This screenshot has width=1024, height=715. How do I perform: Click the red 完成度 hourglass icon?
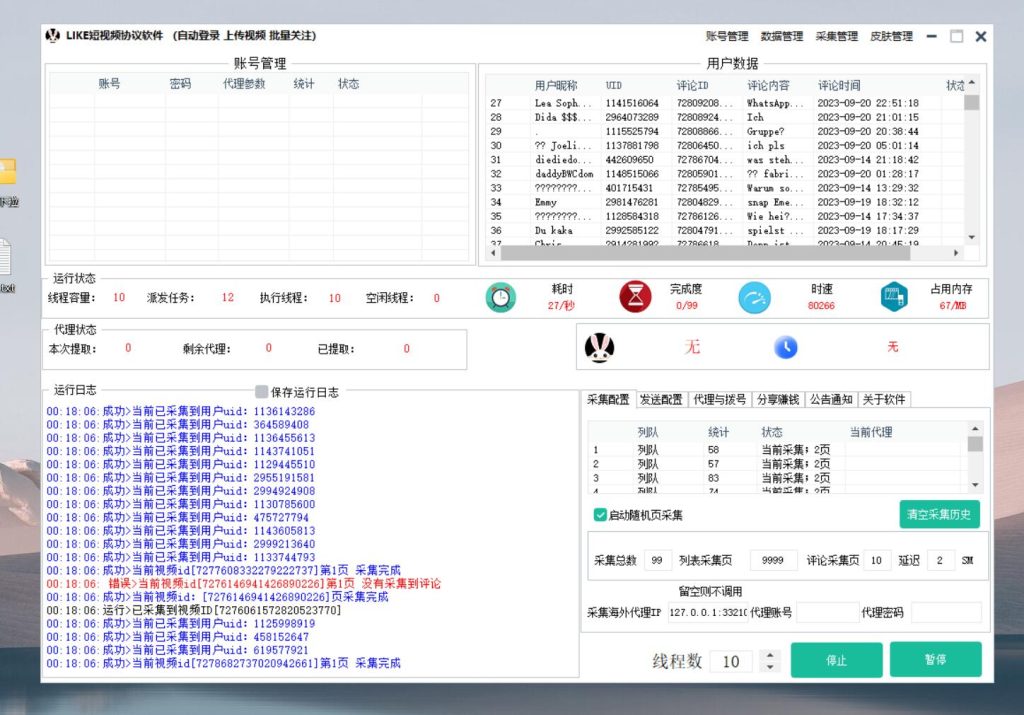pos(636,297)
